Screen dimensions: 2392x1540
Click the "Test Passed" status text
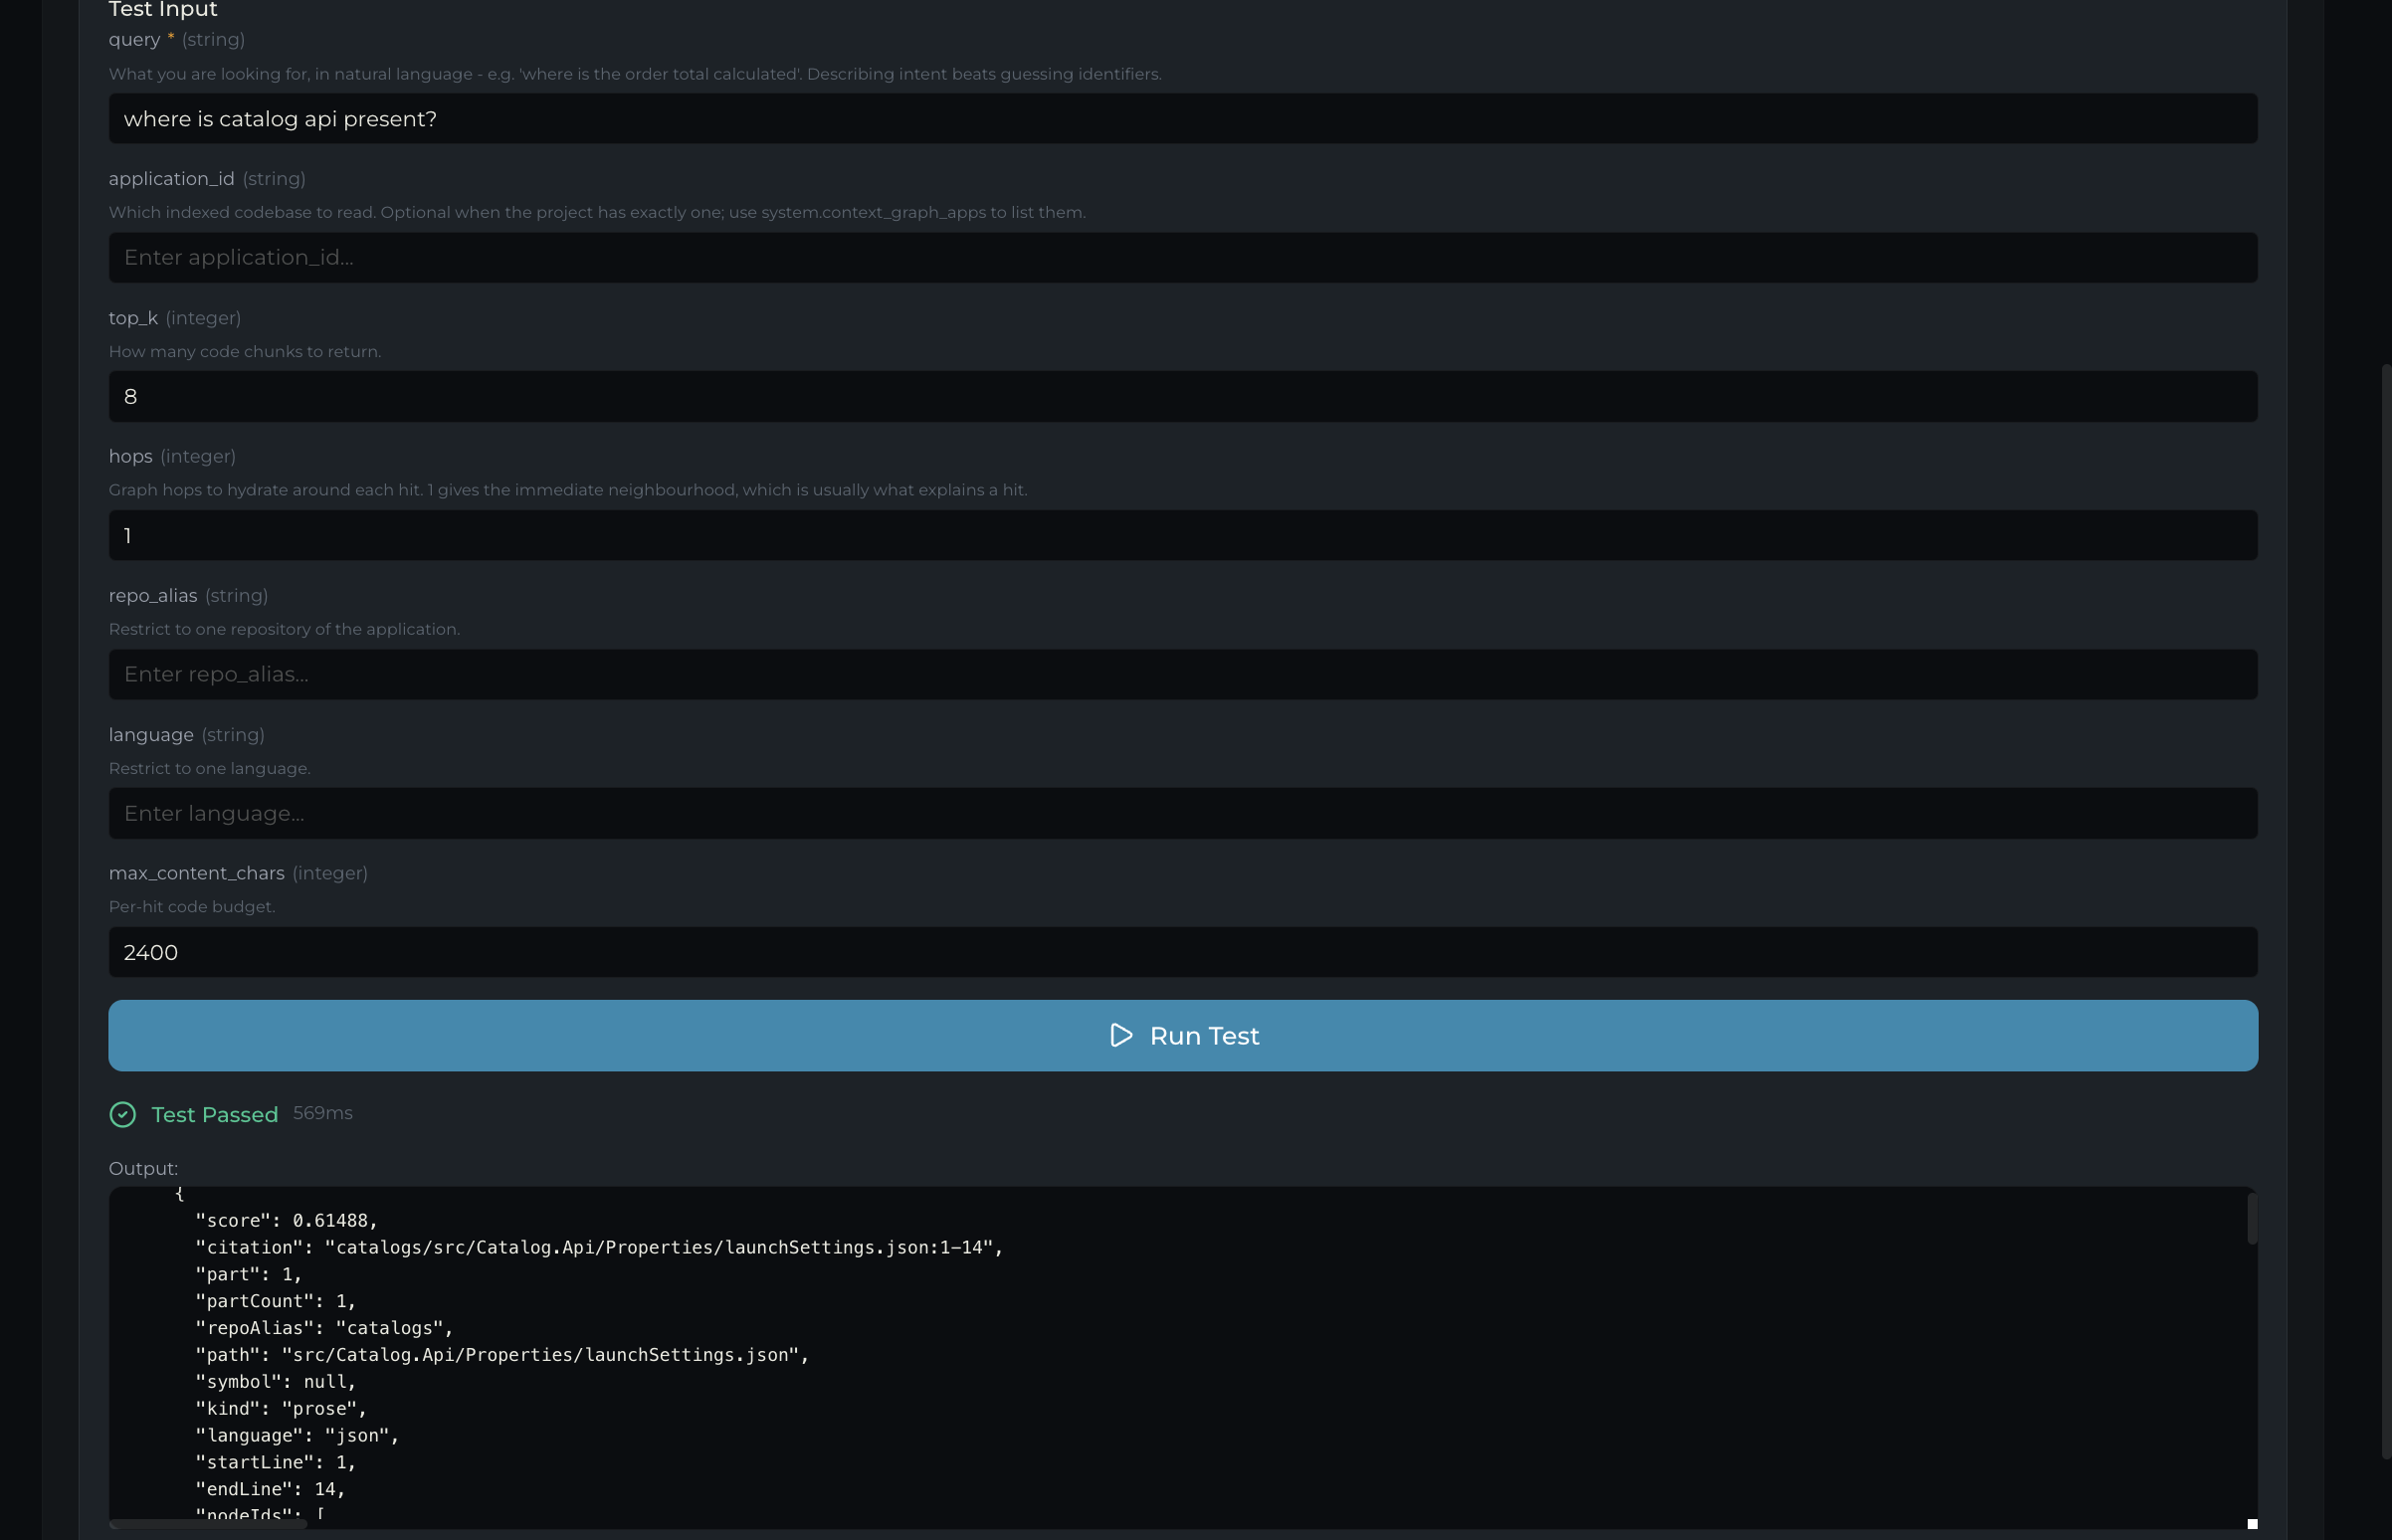point(214,1114)
